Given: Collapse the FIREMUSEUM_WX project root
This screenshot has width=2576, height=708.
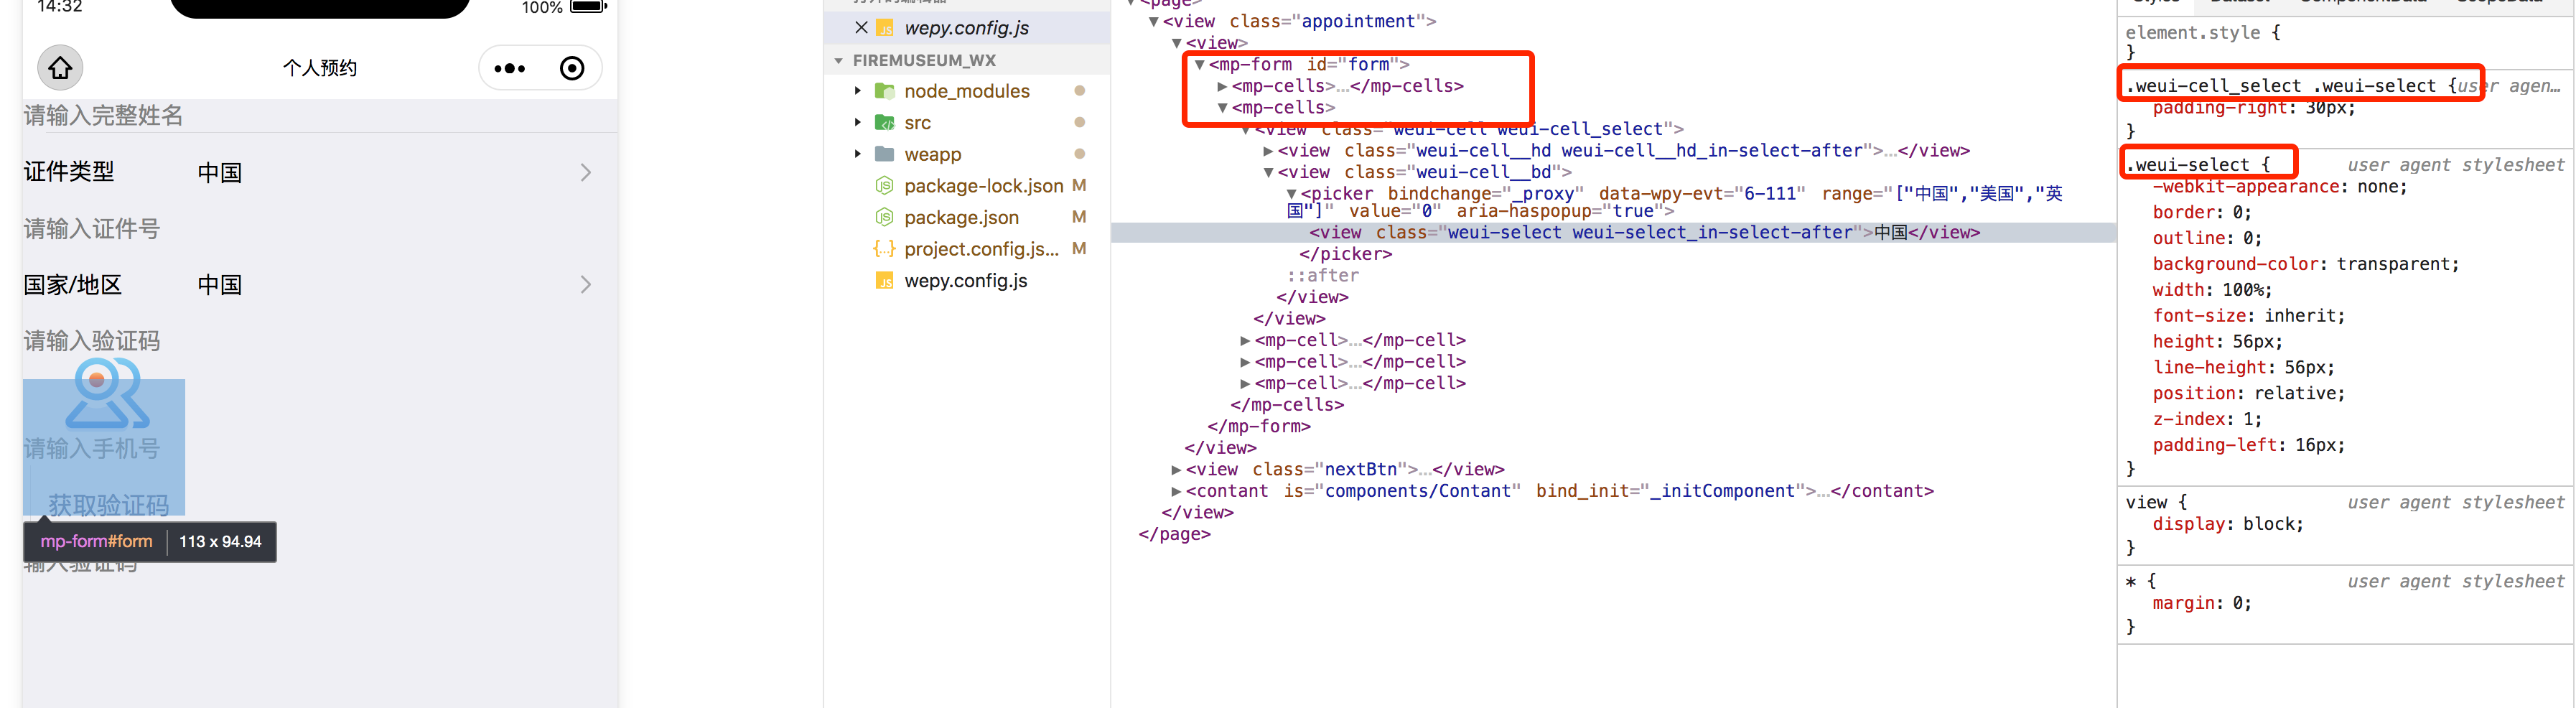Looking at the screenshot, I should (x=838, y=61).
